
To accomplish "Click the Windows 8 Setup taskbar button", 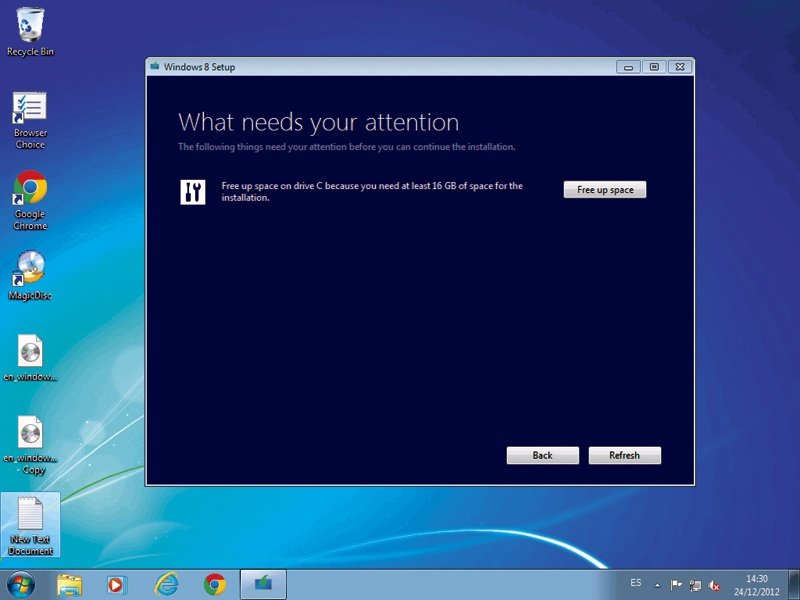I will pos(263,585).
